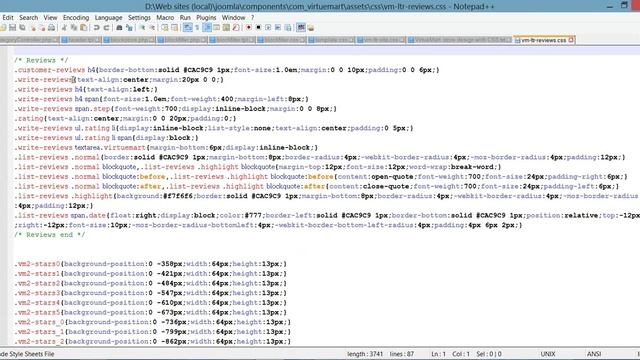Select the vm-ltr-reviews.css tab
The height and width of the screenshot is (360, 640).
pyautogui.click(x=544, y=40)
